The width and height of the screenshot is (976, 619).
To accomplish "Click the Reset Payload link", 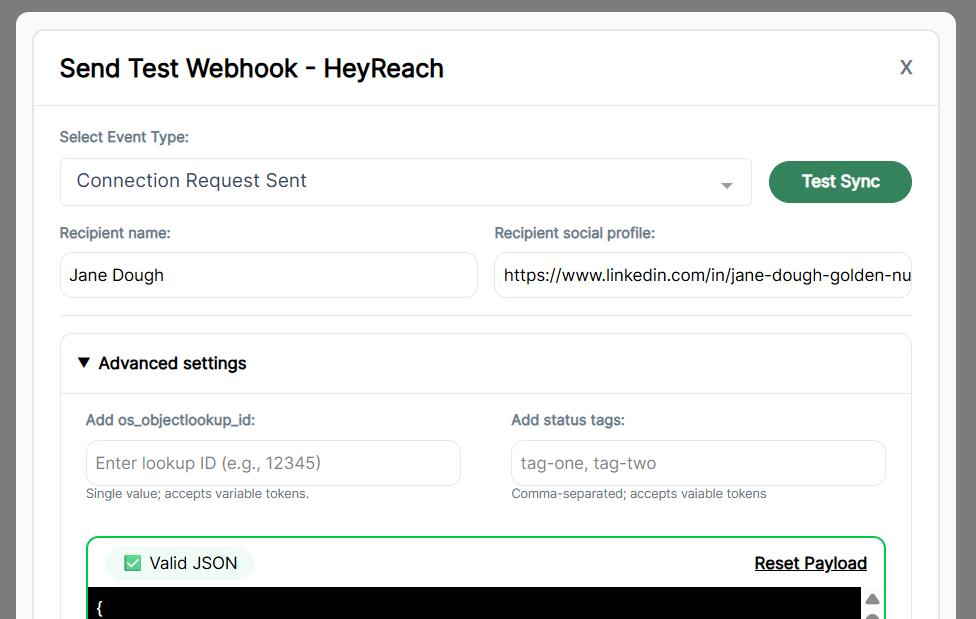I will pyautogui.click(x=811, y=563).
